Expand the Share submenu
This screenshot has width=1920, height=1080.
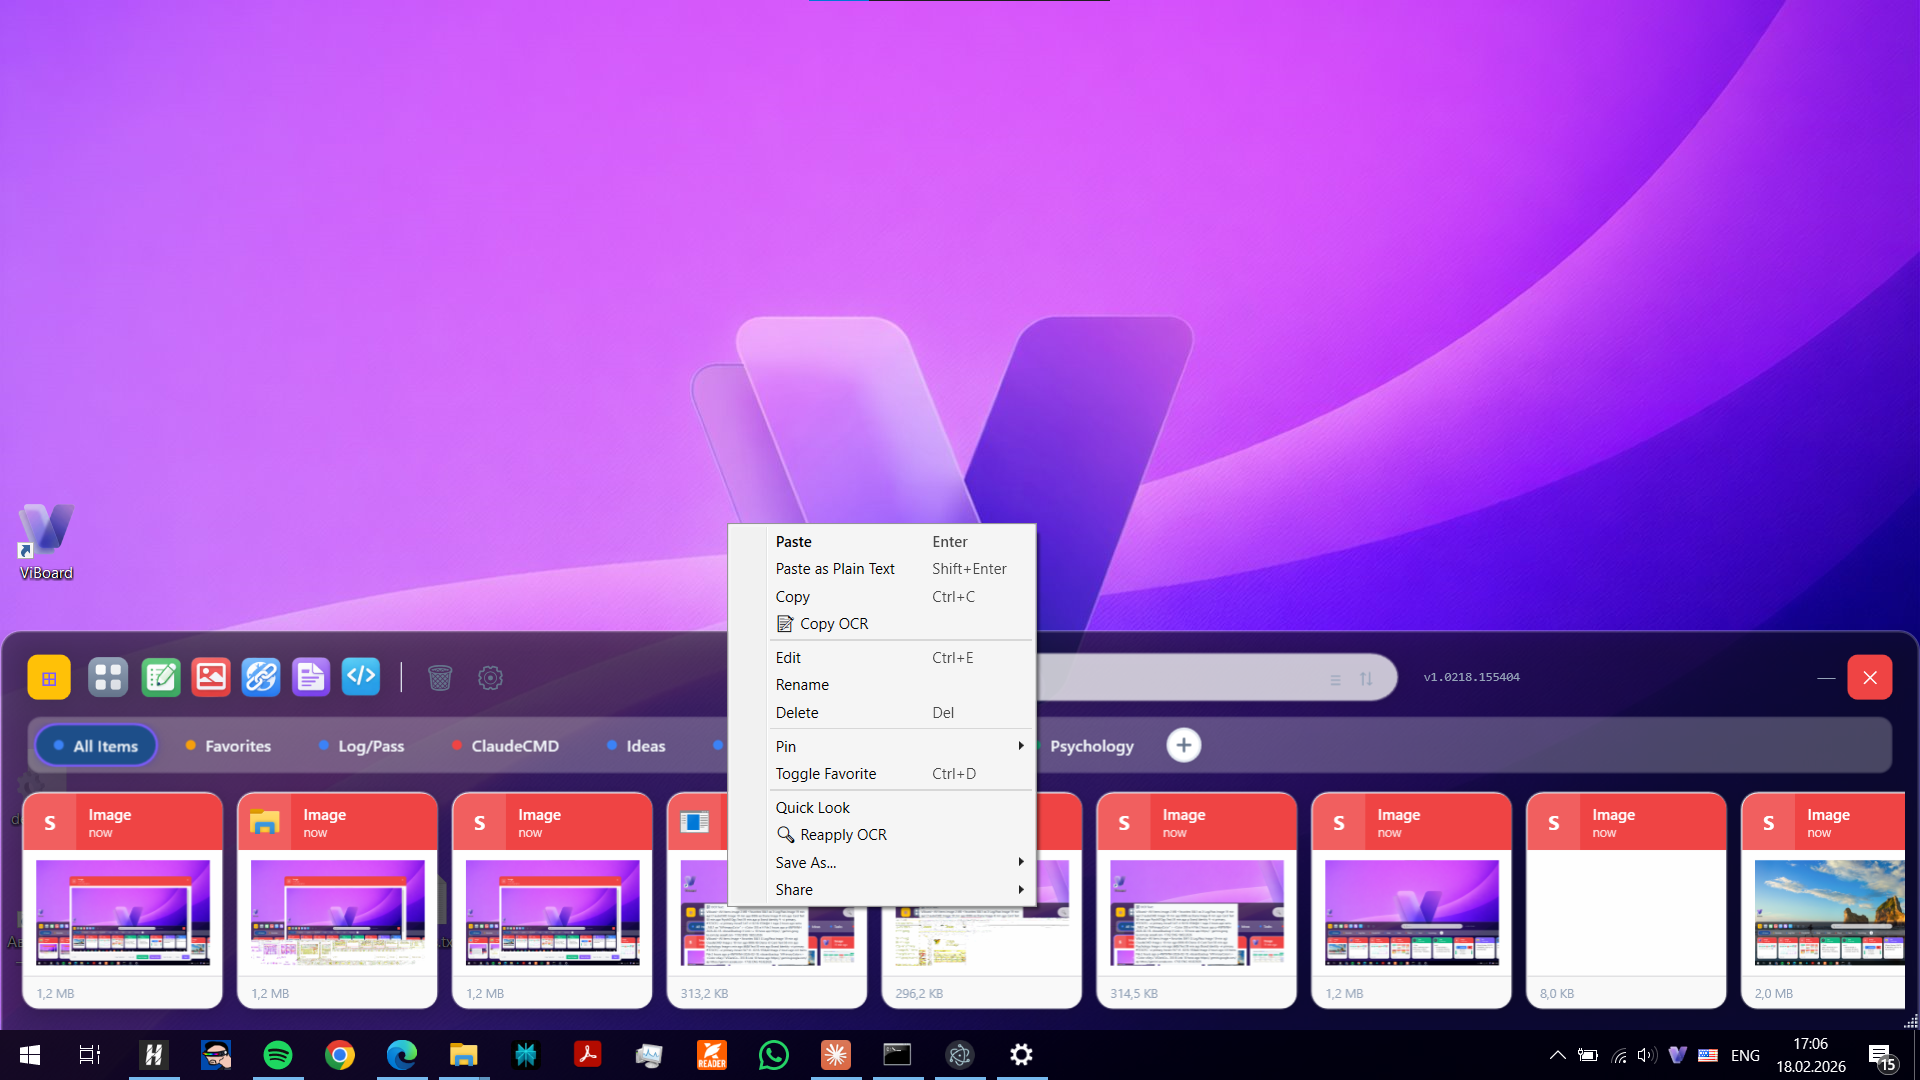[793, 889]
